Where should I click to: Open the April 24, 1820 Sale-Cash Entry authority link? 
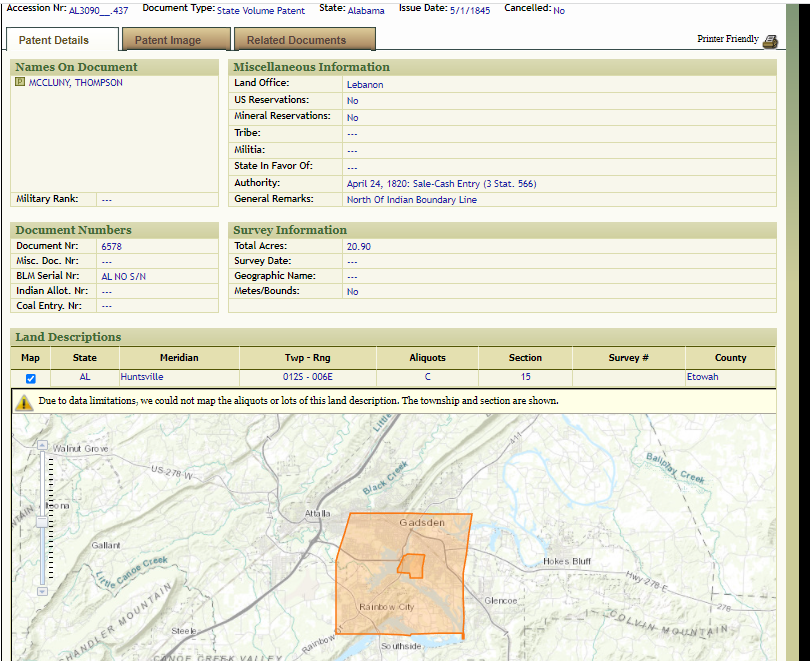pyautogui.click(x=441, y=184)
